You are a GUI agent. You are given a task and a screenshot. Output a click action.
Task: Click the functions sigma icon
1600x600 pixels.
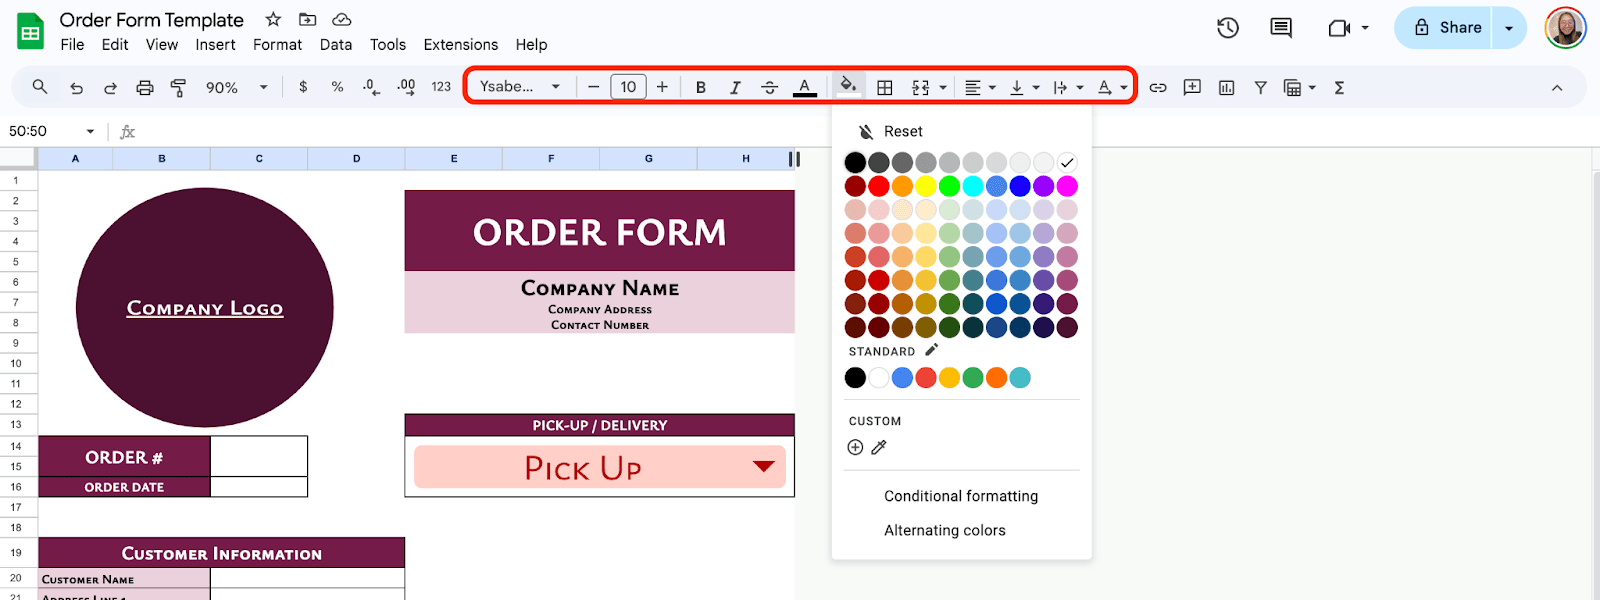(1339, 88)
